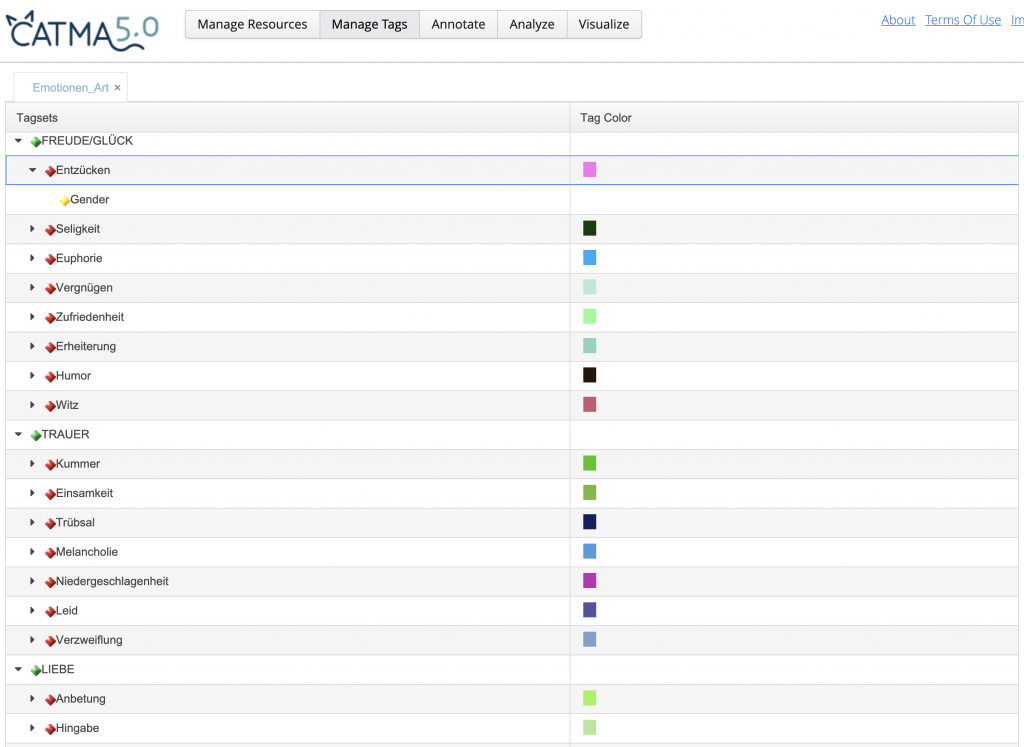Viewport: 1024px width, 747px height.
Task: Go to the Annotate section
Action: (458, 24)
